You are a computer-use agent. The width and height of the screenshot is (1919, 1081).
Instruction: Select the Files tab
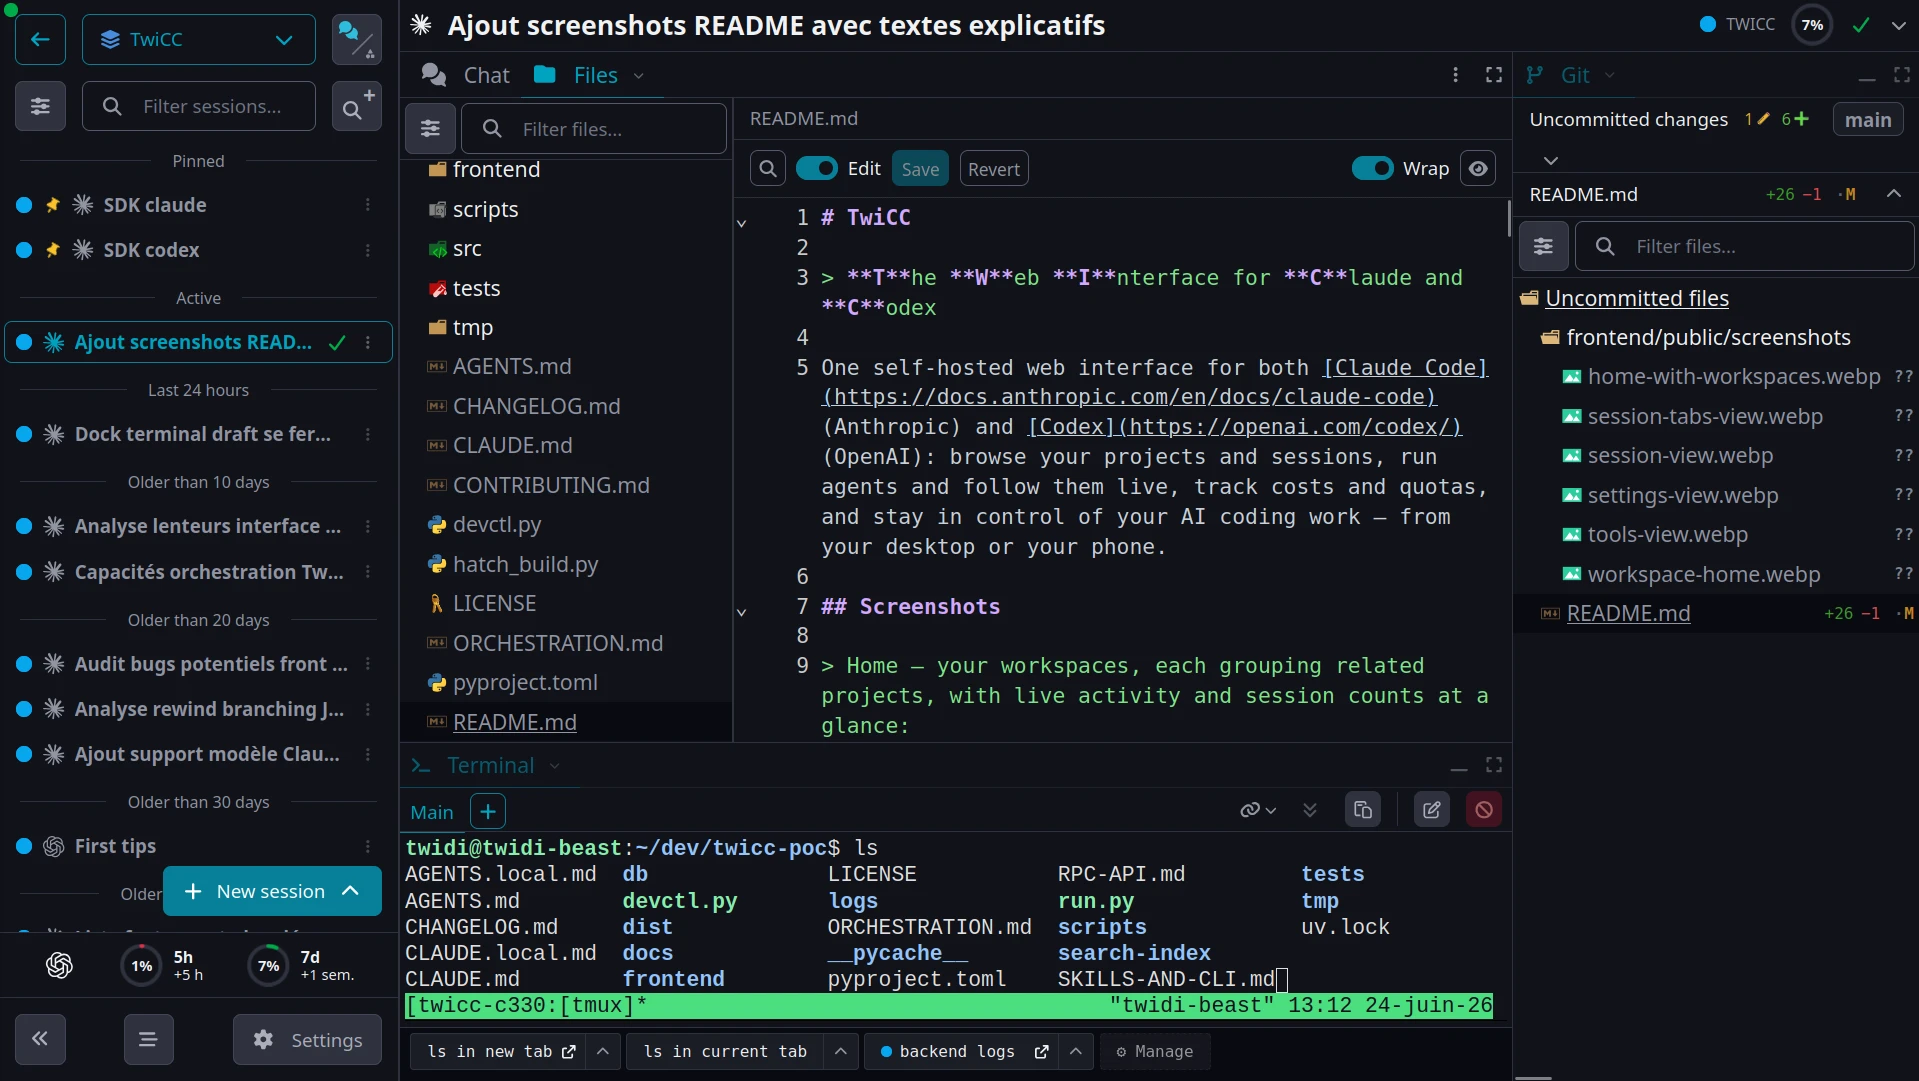point(576,75)
